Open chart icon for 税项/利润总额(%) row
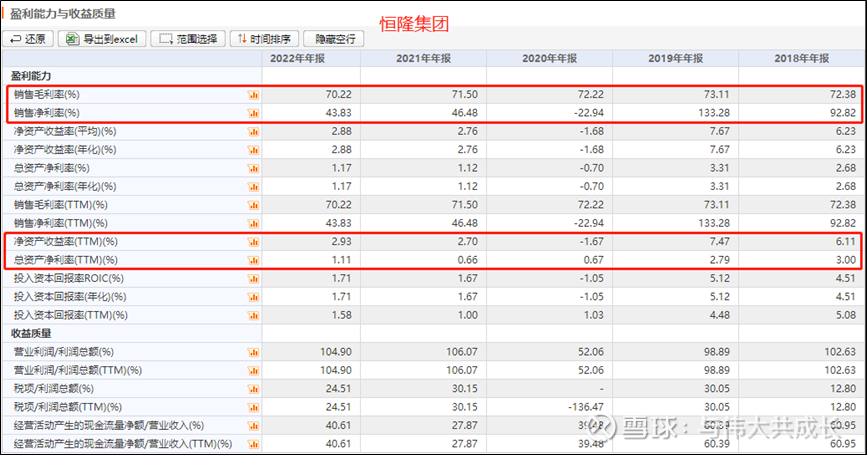 (x=253, y=389)
